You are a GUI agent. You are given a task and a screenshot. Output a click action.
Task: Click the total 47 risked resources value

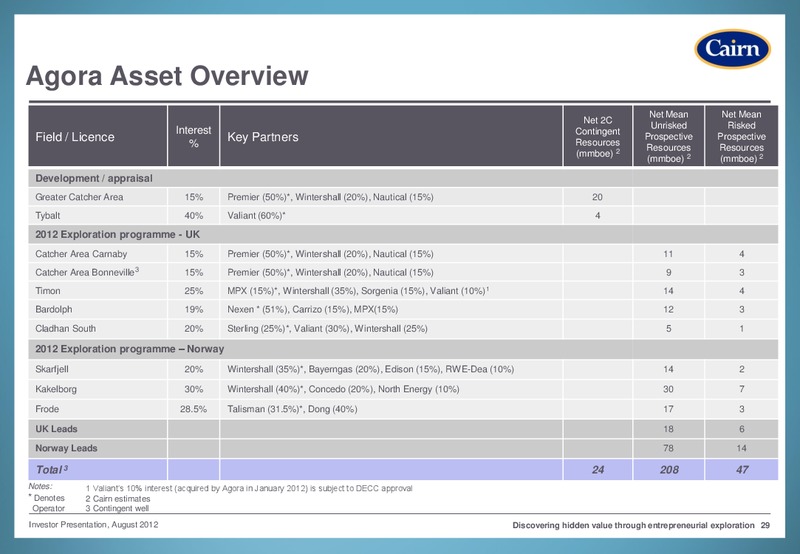tap(742, 469)
